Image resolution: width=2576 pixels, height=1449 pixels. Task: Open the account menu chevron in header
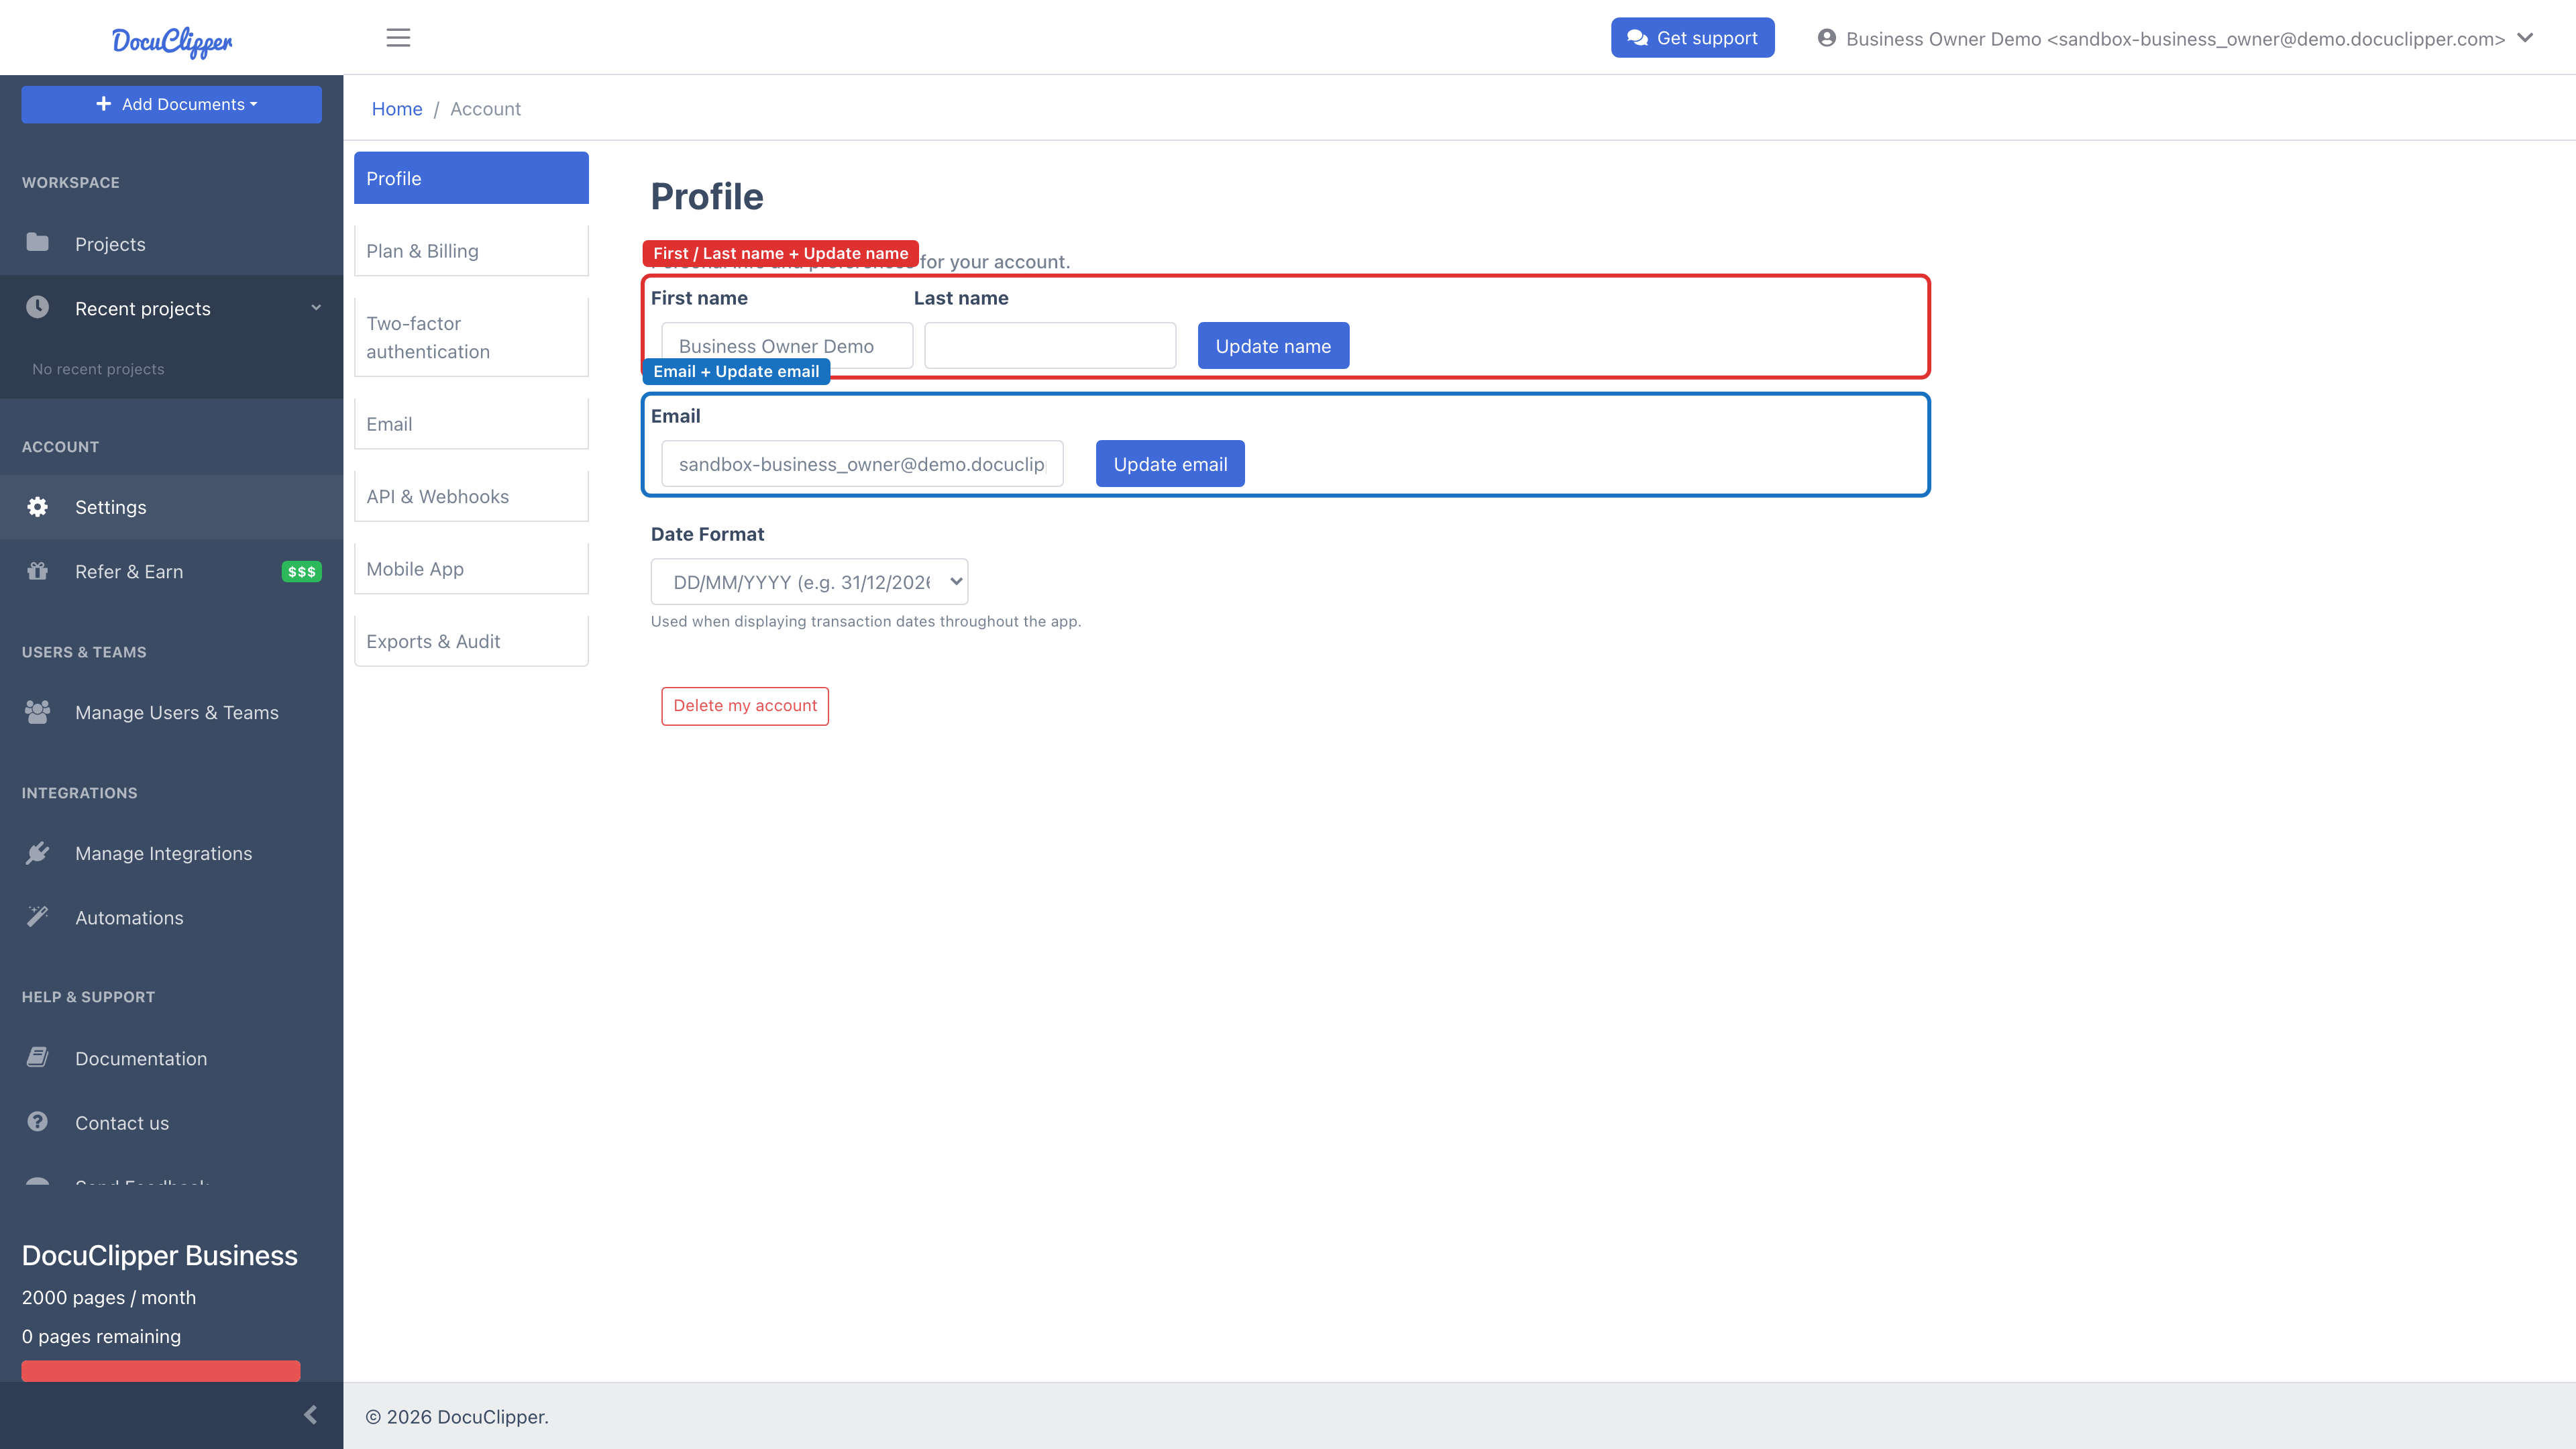(x=2525, y=38)
